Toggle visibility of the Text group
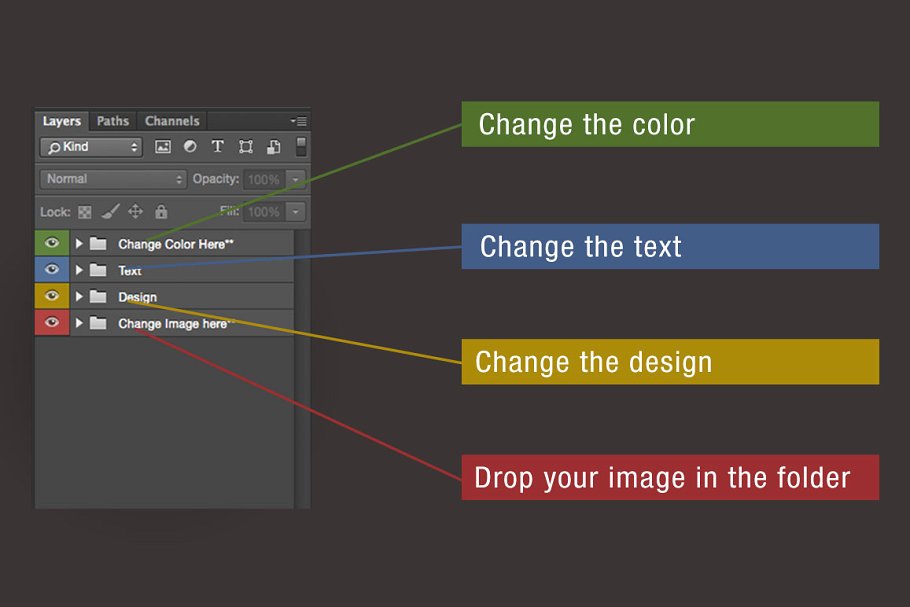This screenshot has height=607, width=910. click(x=52, y=270)
